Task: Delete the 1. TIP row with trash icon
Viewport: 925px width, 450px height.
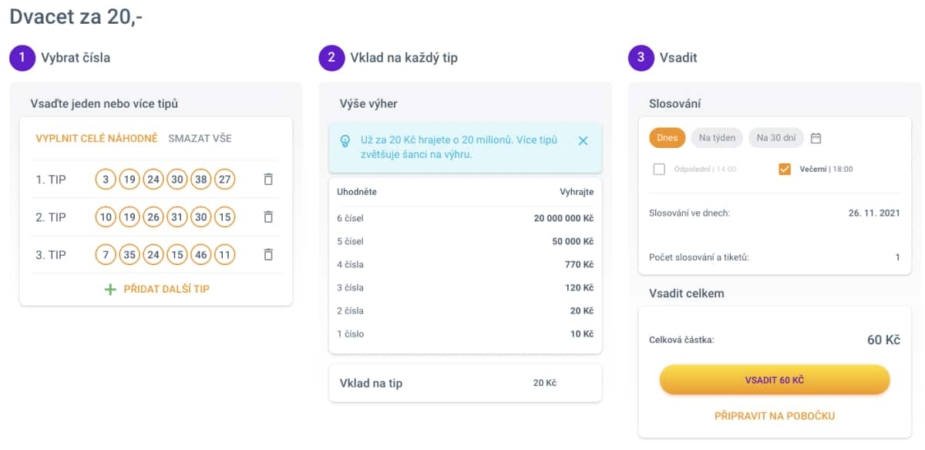Action: pos(268,179)
